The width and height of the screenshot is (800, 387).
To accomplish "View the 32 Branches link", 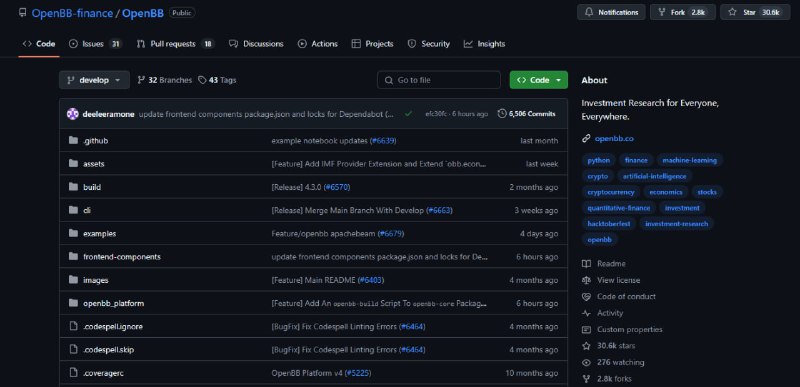I will (x=165, y=80).
